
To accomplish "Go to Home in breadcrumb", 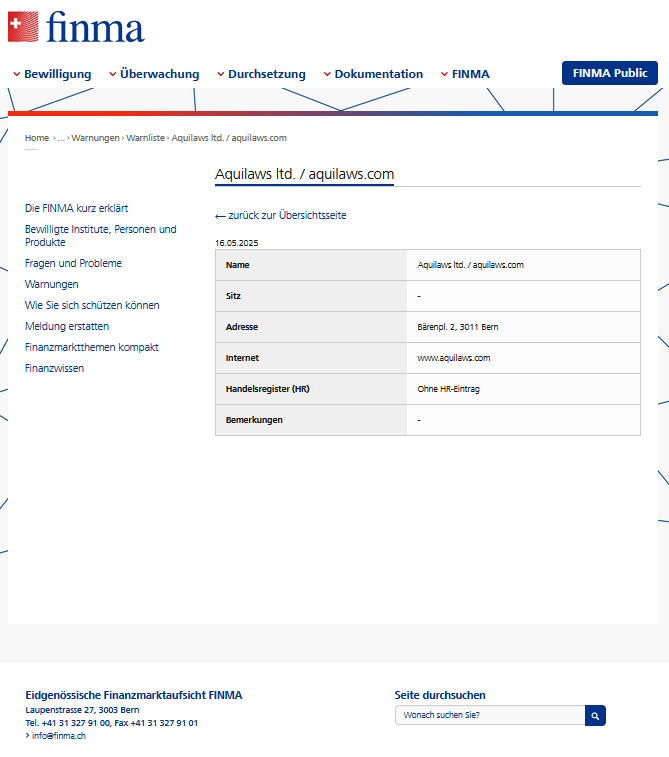I will point(37,138).
